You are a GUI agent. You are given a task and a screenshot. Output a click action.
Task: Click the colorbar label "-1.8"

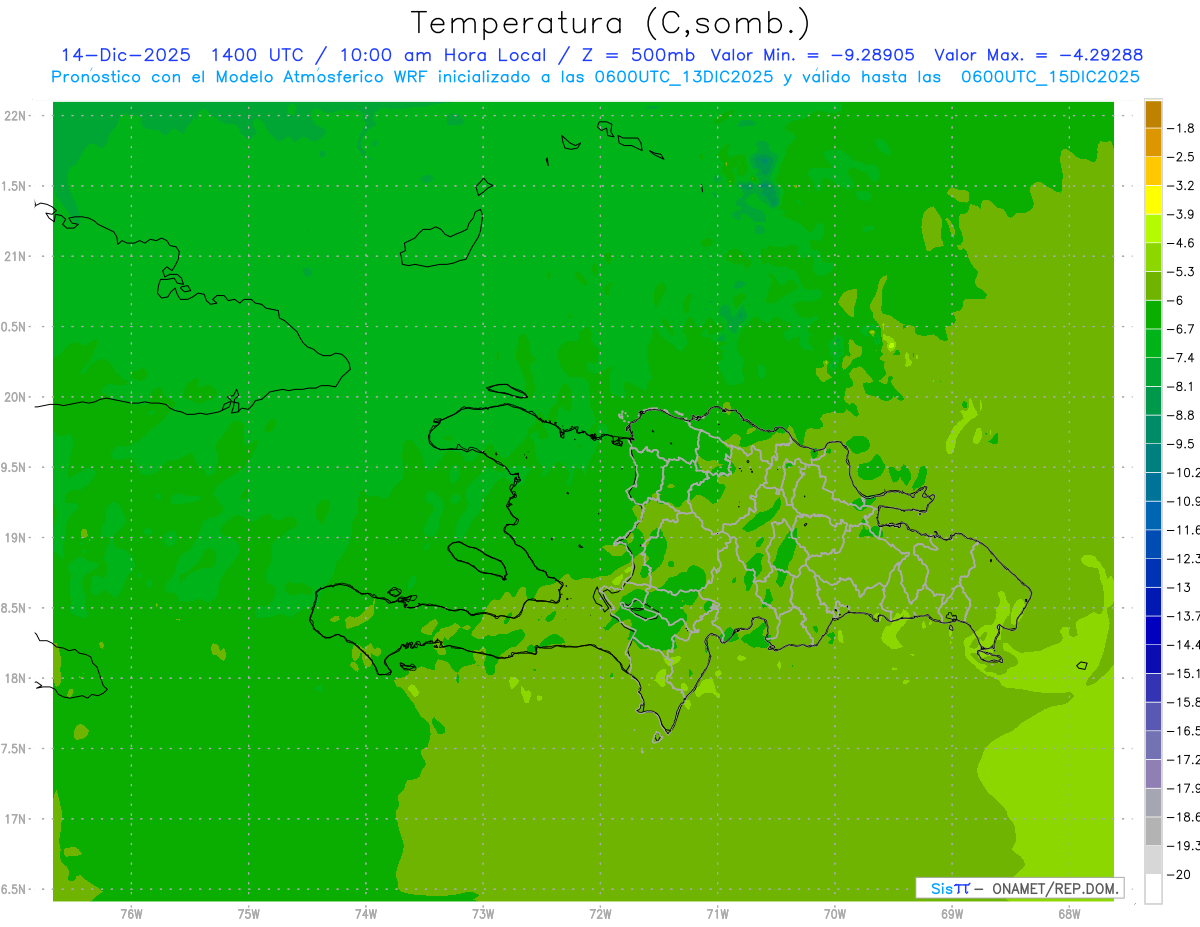(x=1182, y=128)
